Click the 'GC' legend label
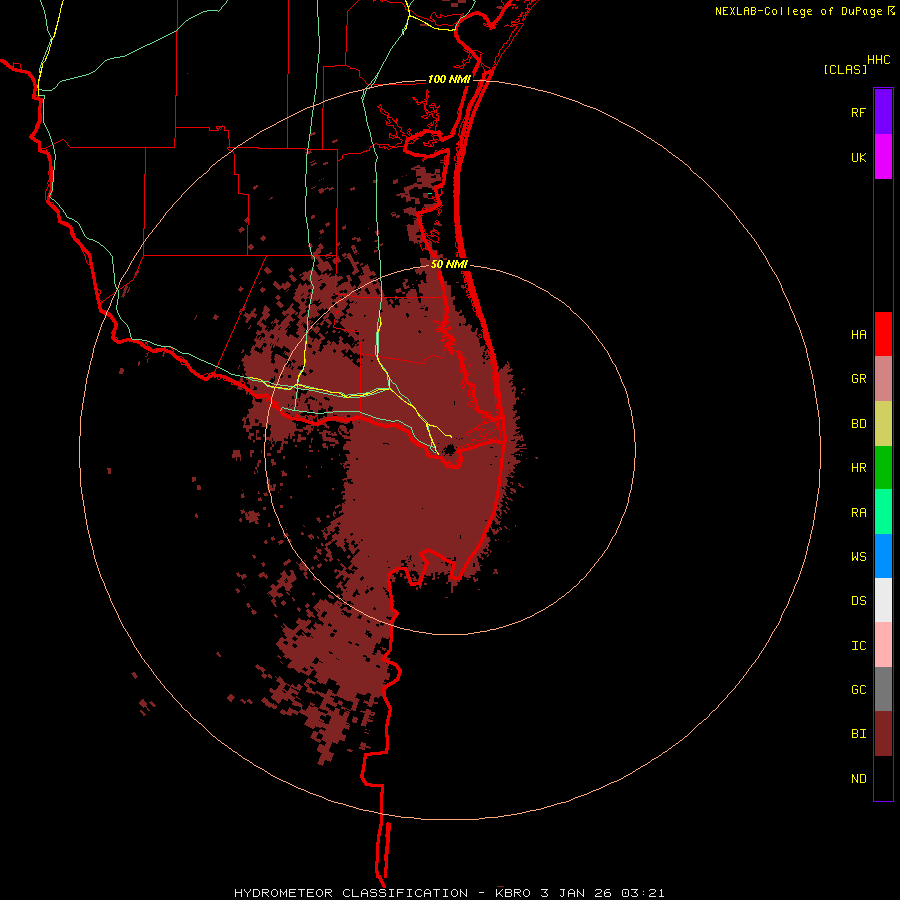 [858, 690]
